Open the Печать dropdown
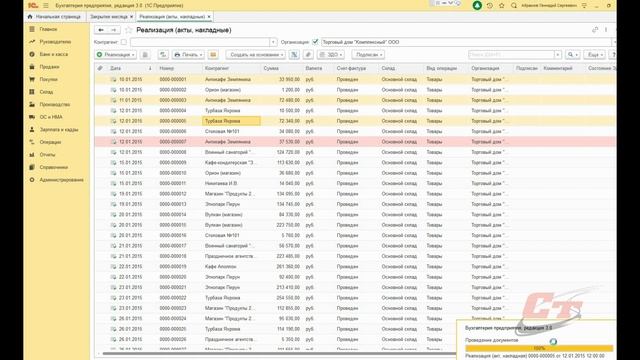Screen dimensions: 640x360 [x=188, y=55]
